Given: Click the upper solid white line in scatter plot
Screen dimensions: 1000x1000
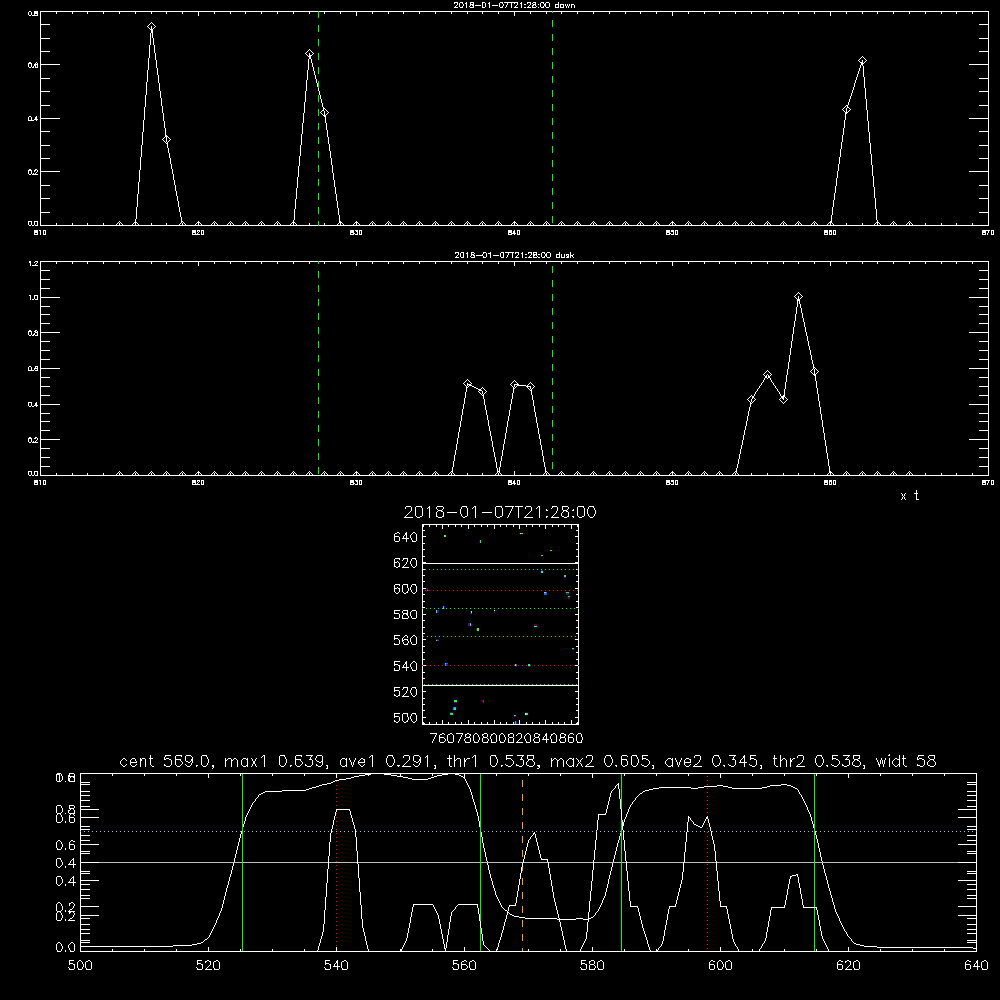Looking at the screenshot, I should (x=500, y=563).
